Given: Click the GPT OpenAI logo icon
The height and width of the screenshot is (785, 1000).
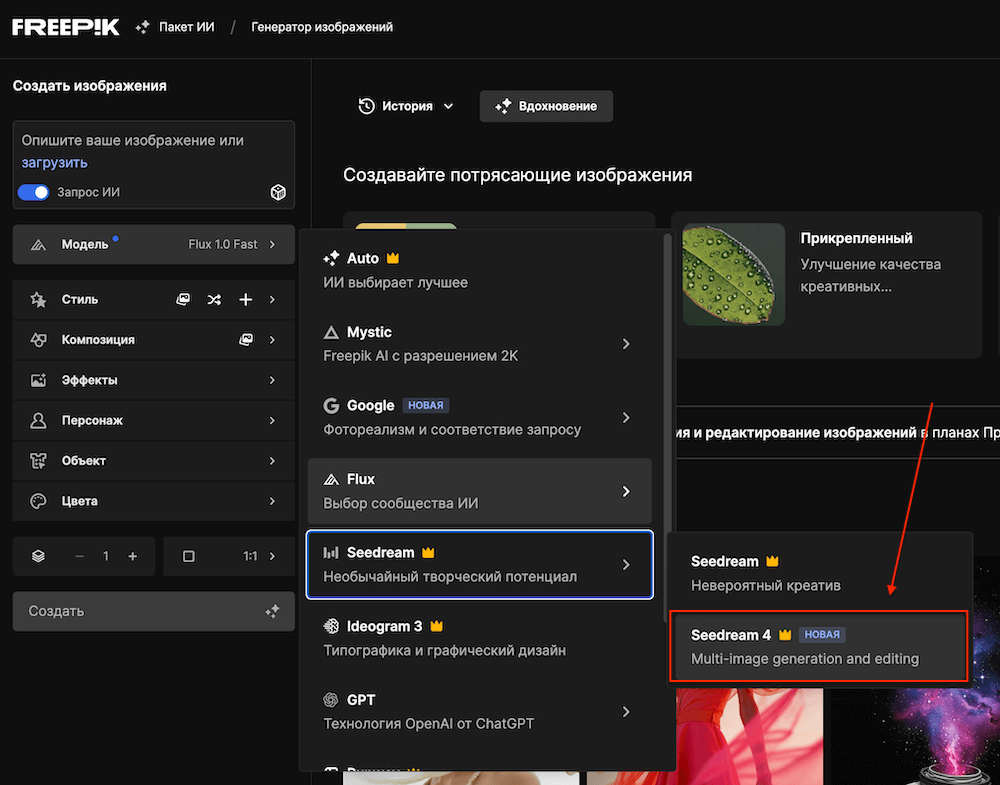Looking at the screenshot, I should 331,700.
